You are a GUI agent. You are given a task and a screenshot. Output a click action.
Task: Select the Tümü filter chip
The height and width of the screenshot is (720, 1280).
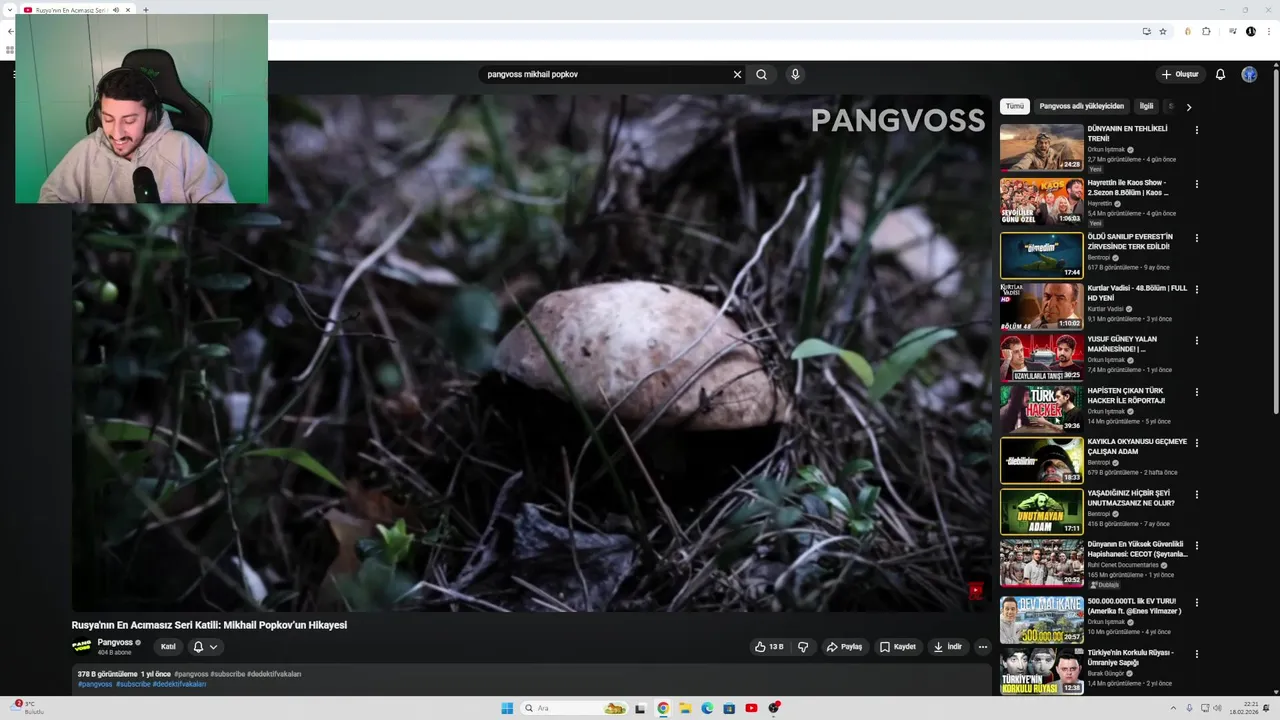coord(1015,106)
